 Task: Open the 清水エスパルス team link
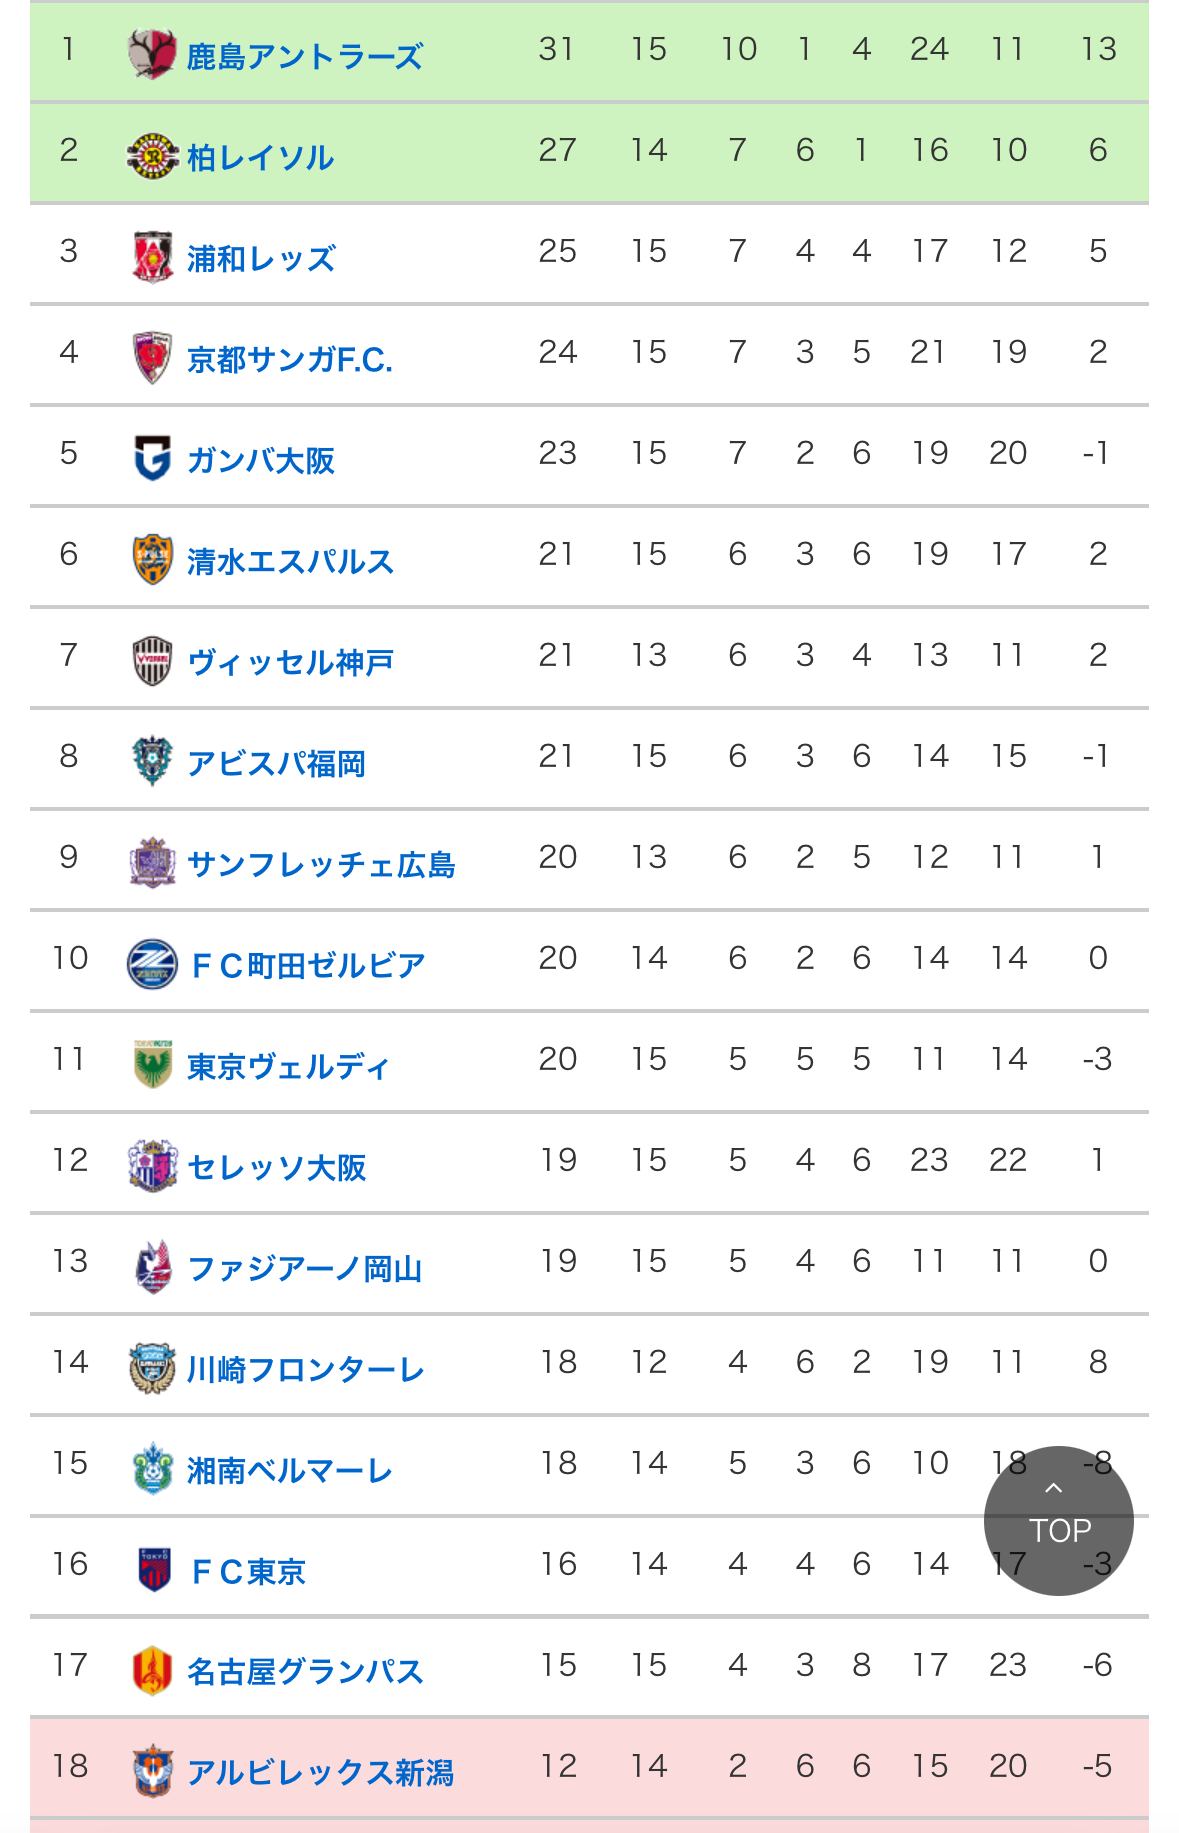pyautogui.click(x=290, y=561)
